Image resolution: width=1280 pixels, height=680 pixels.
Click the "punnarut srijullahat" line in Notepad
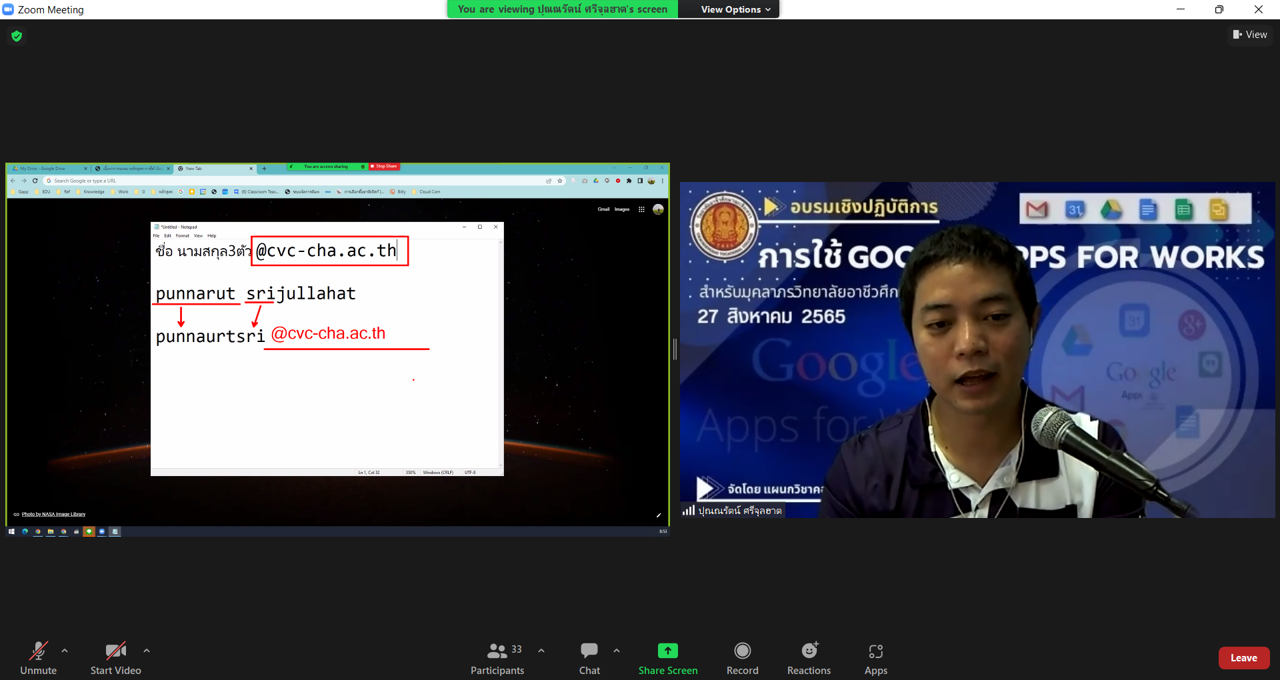tap(256, 294)
